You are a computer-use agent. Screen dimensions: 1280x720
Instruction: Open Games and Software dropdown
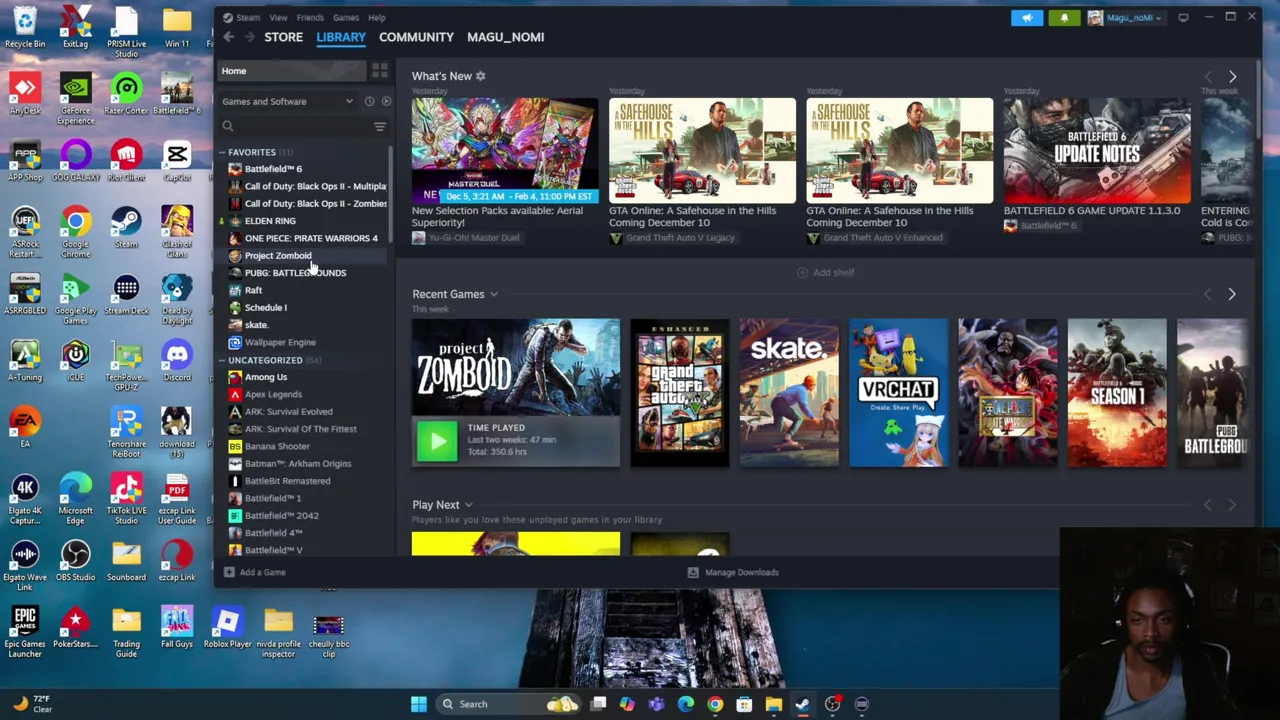(x=288, y=101)
